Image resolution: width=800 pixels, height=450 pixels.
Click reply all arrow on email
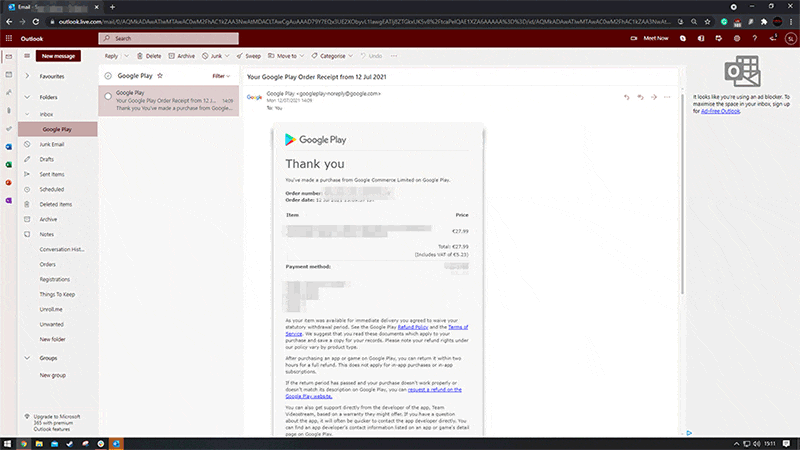tap(640, 97)
